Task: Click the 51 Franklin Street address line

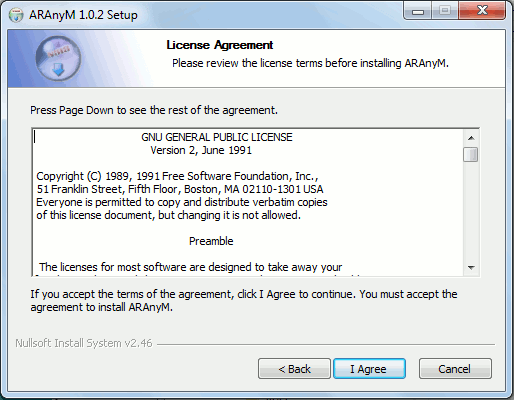Action: point(180,189)
